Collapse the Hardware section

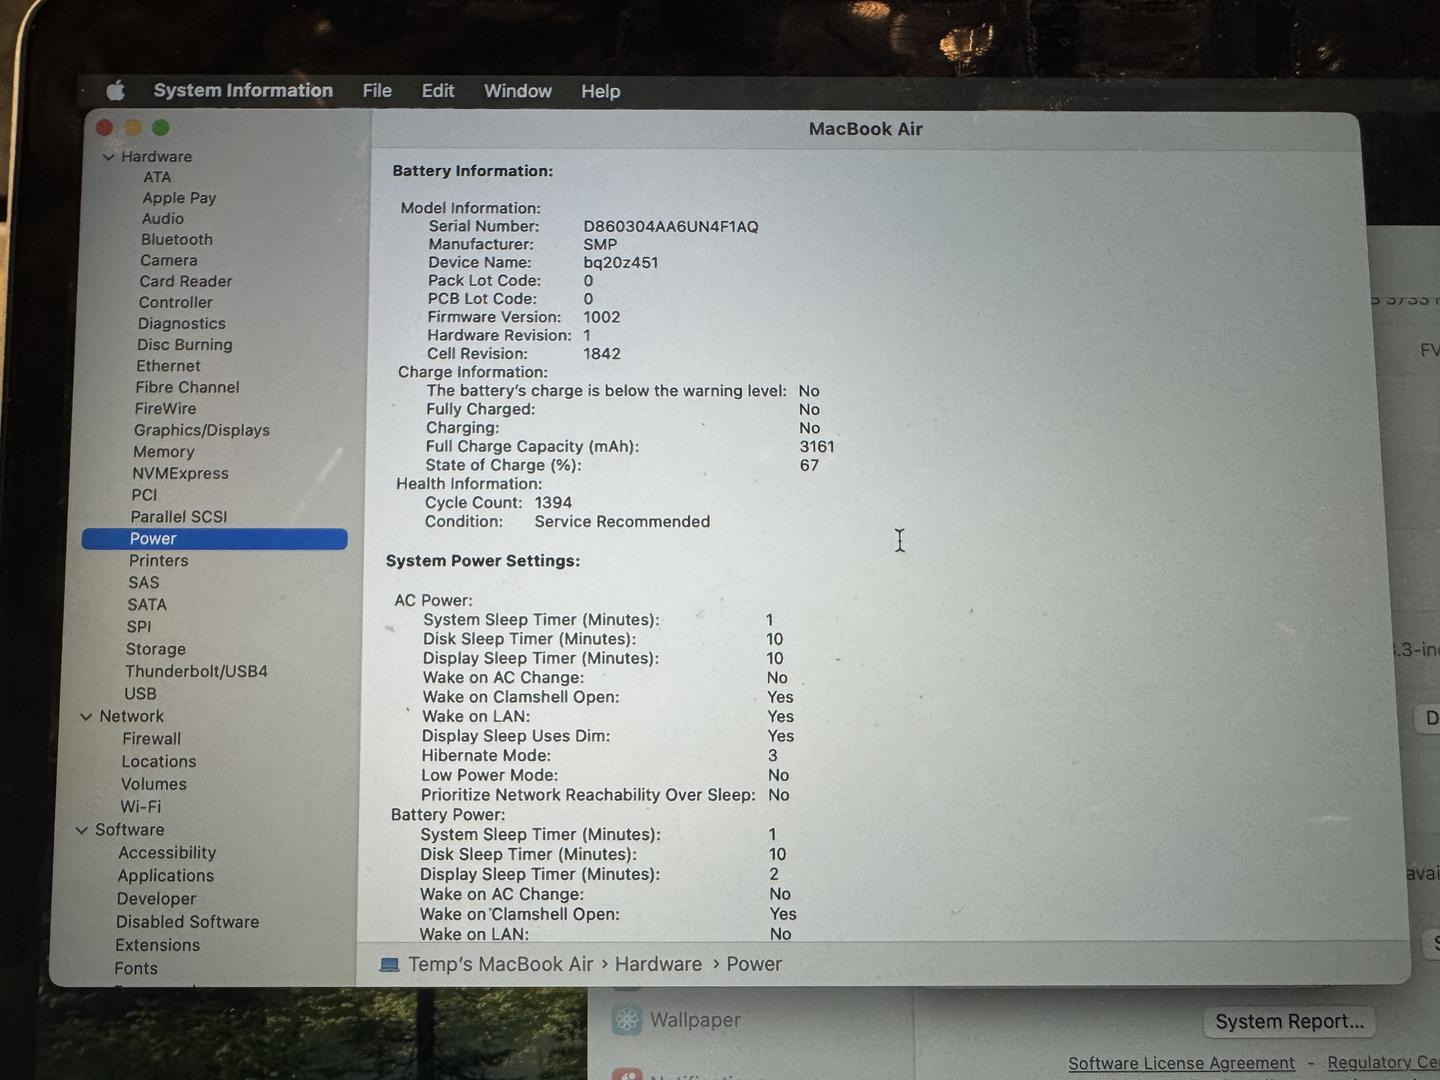(x=108, y=157)
